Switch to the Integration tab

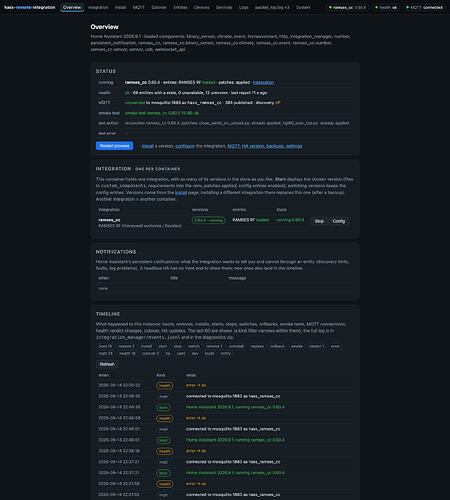pyautogui.click(x=98, y=7)
